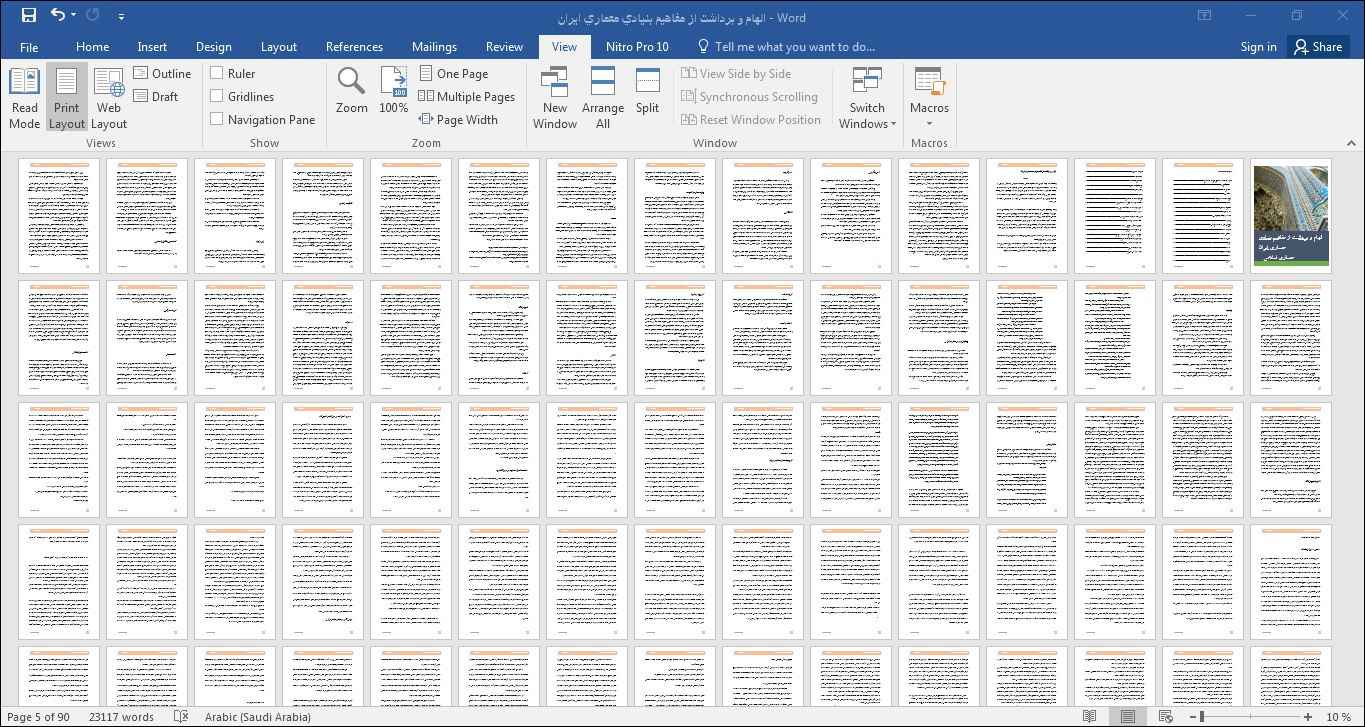Switch to Web Layout view

(108, 99)
